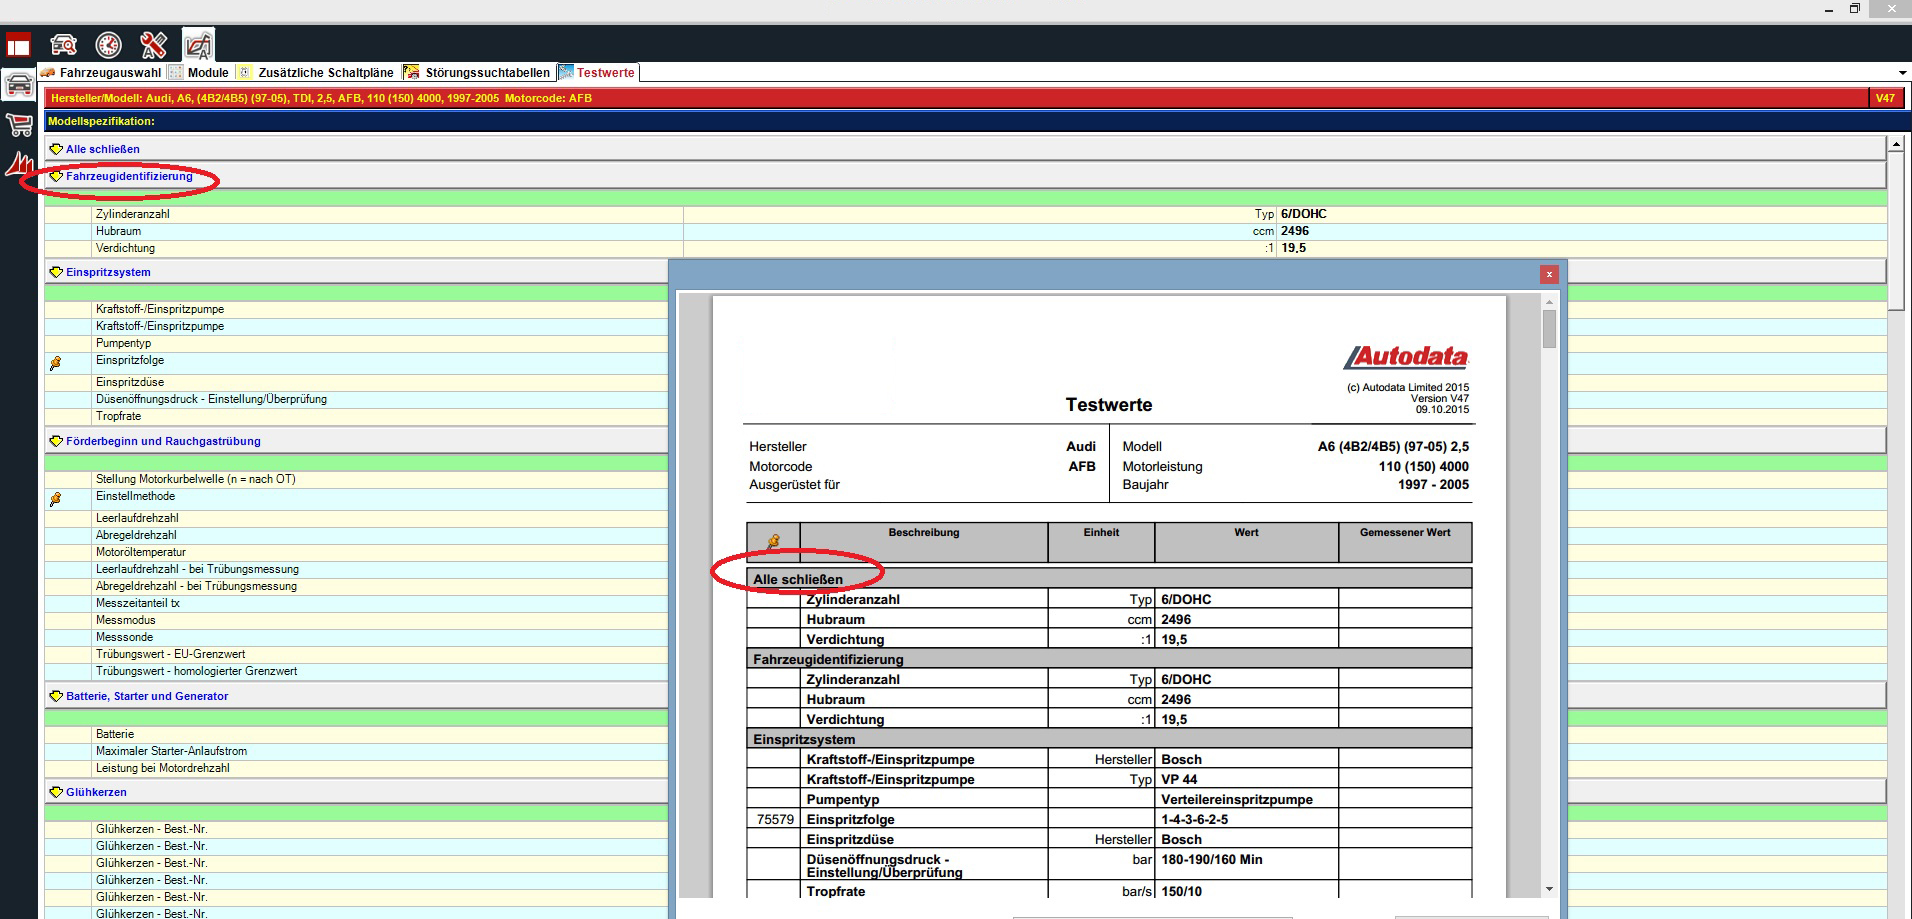Select the Leistung bei Motordrehzahl row

pyautogui.click(x=356, y=768)
